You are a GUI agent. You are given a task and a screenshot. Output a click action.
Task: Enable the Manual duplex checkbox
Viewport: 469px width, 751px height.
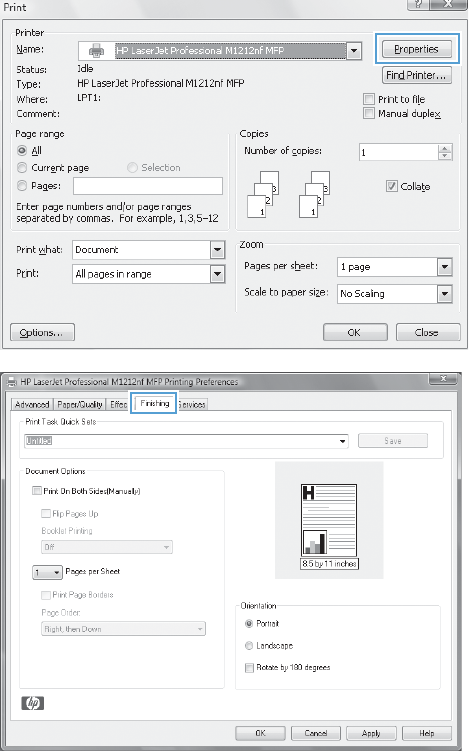(x=368, y=113)
